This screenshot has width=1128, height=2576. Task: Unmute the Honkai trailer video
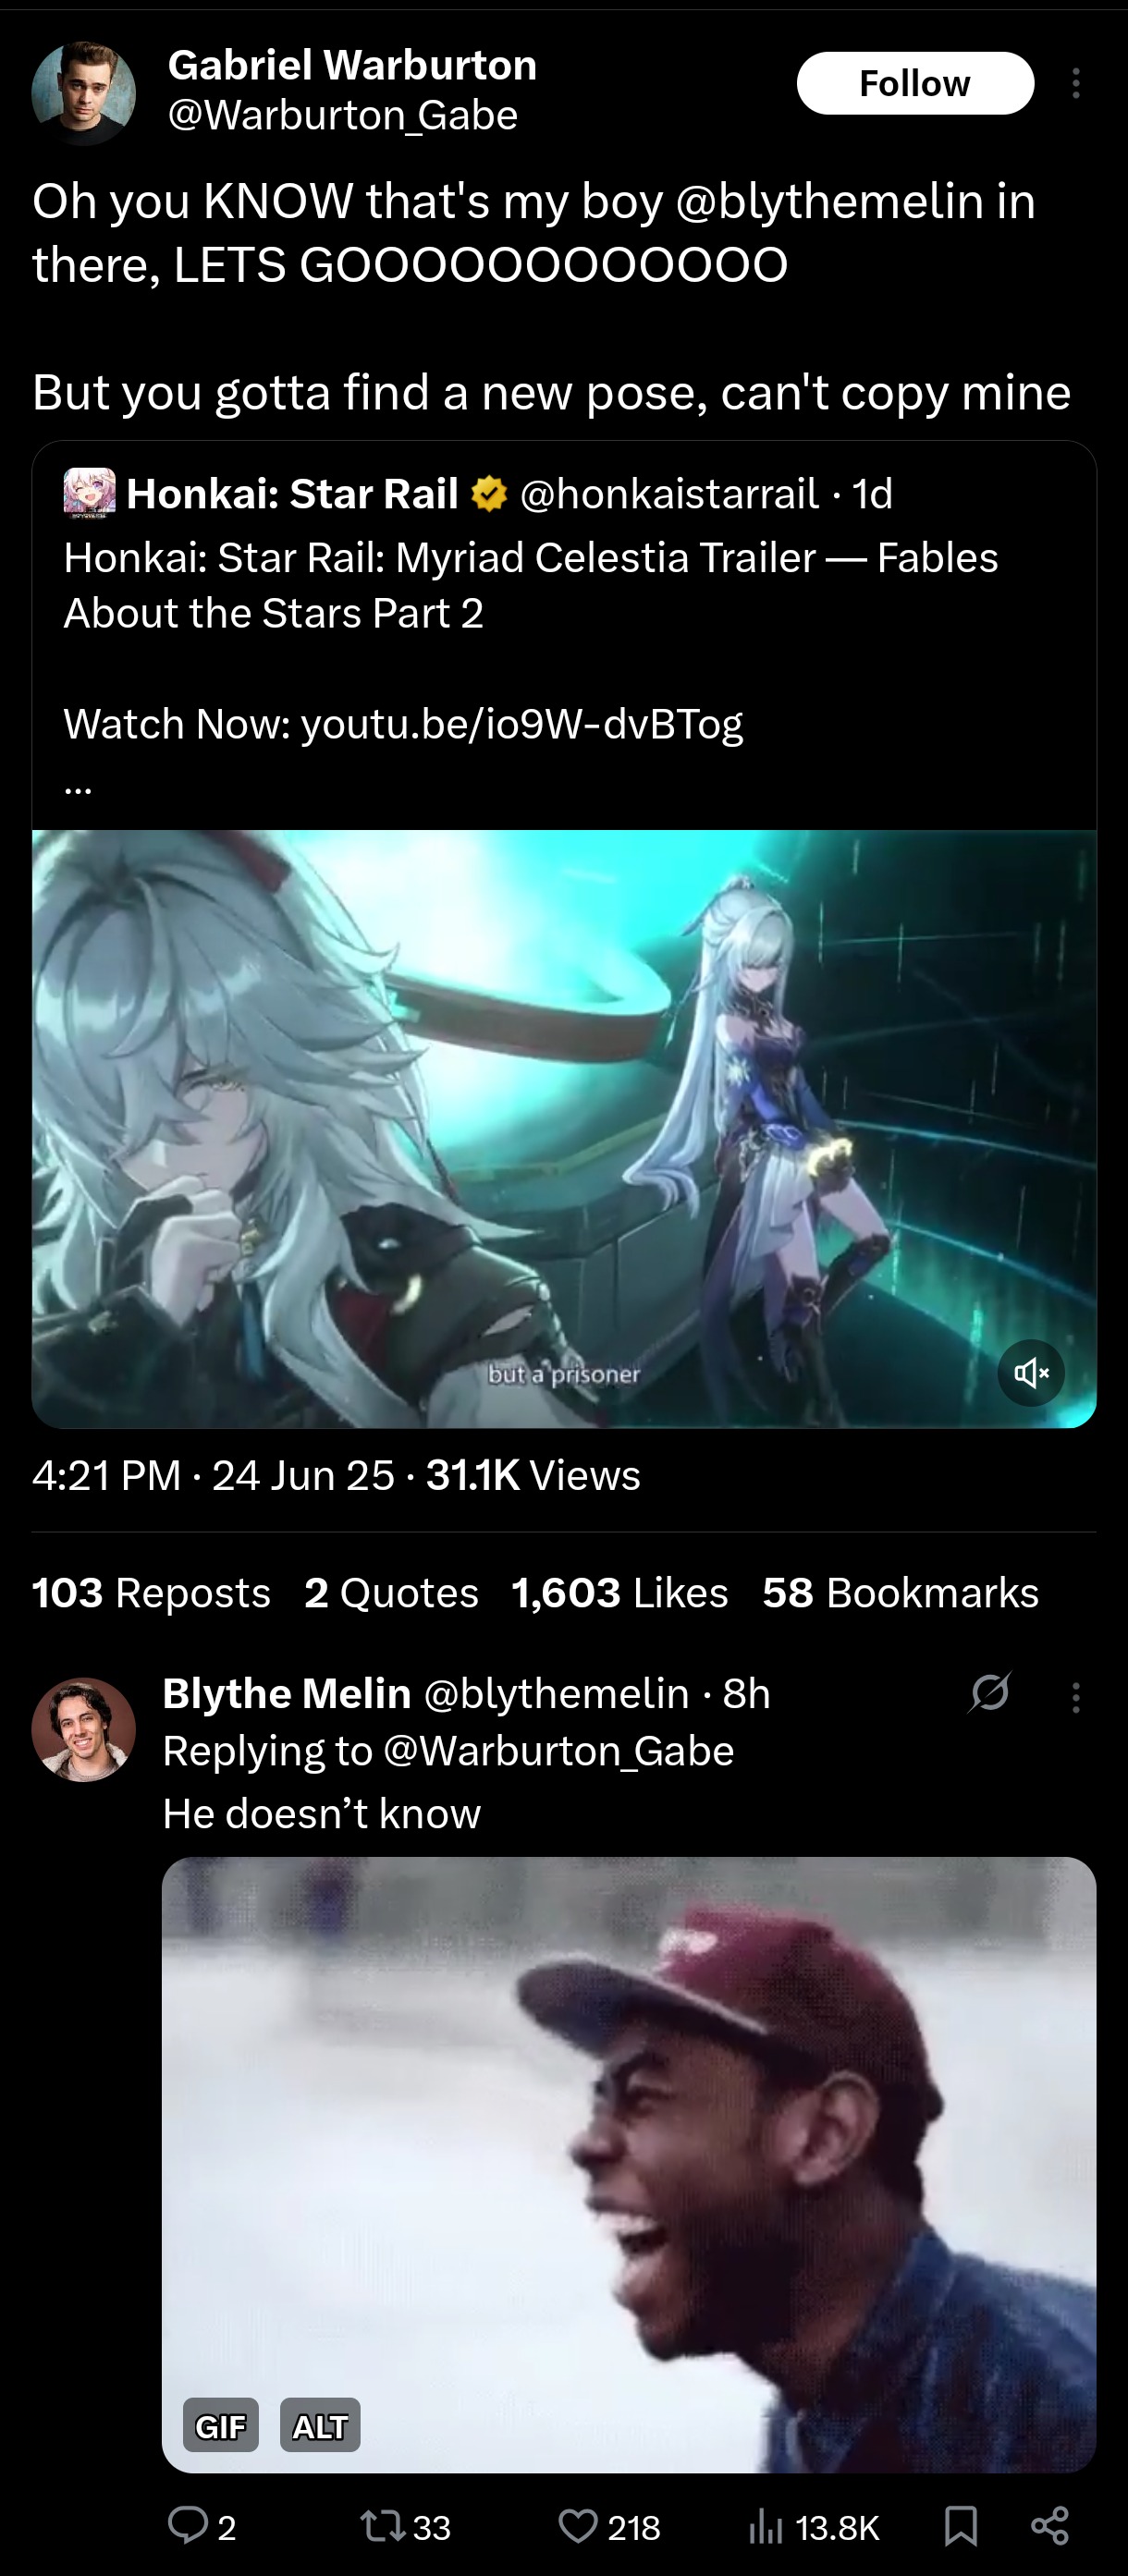pyautogui.click(x=1031, y=1373)
